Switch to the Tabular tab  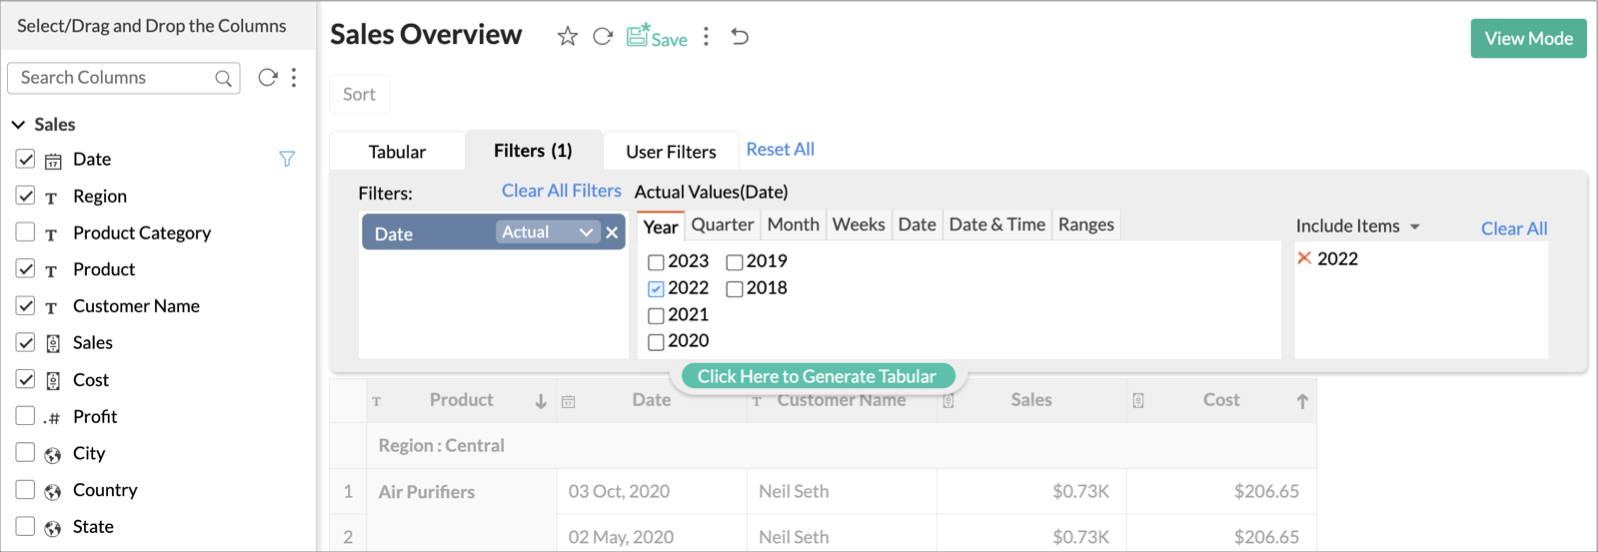click(x=397, y=152)
